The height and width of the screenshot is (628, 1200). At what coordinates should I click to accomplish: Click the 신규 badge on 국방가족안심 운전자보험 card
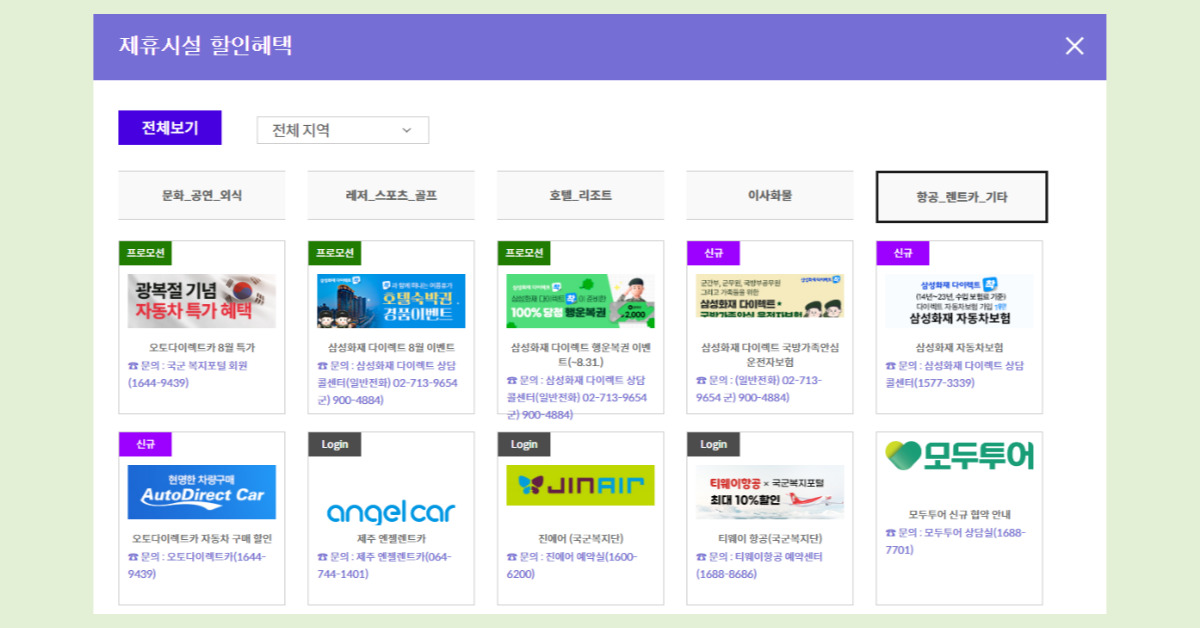[x=713, y=253]
